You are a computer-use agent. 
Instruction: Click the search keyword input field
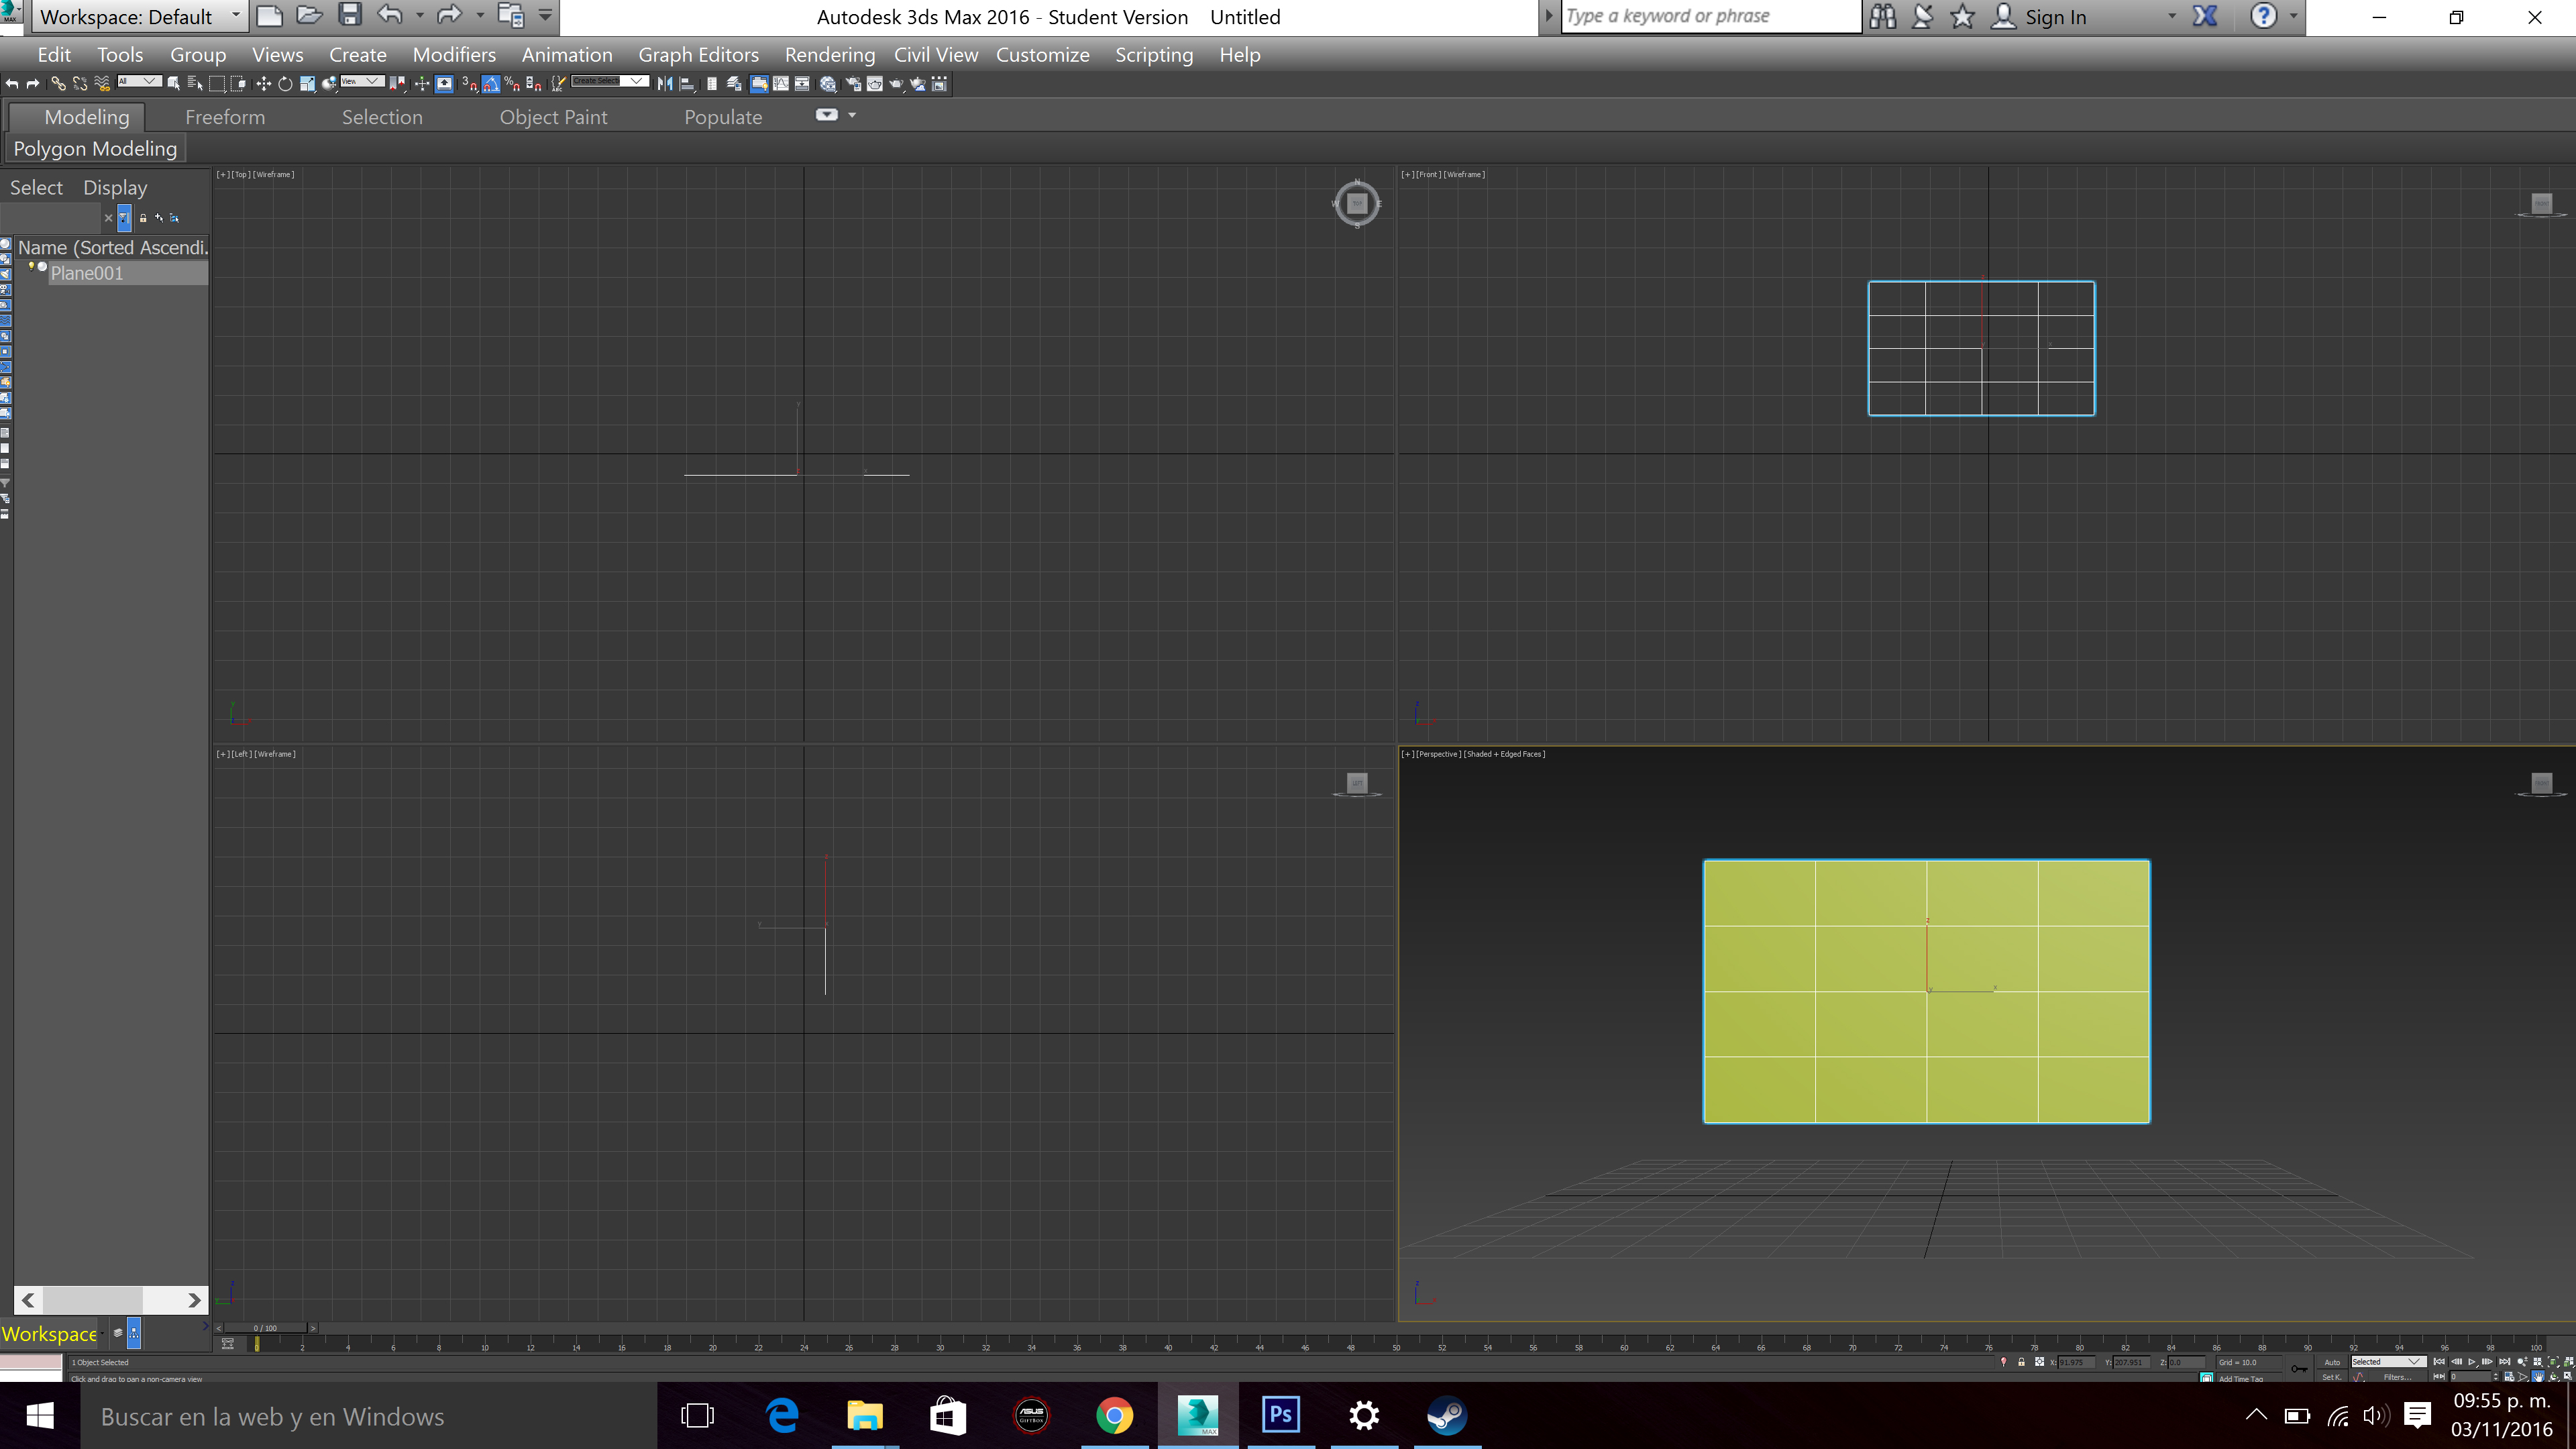1710,17
